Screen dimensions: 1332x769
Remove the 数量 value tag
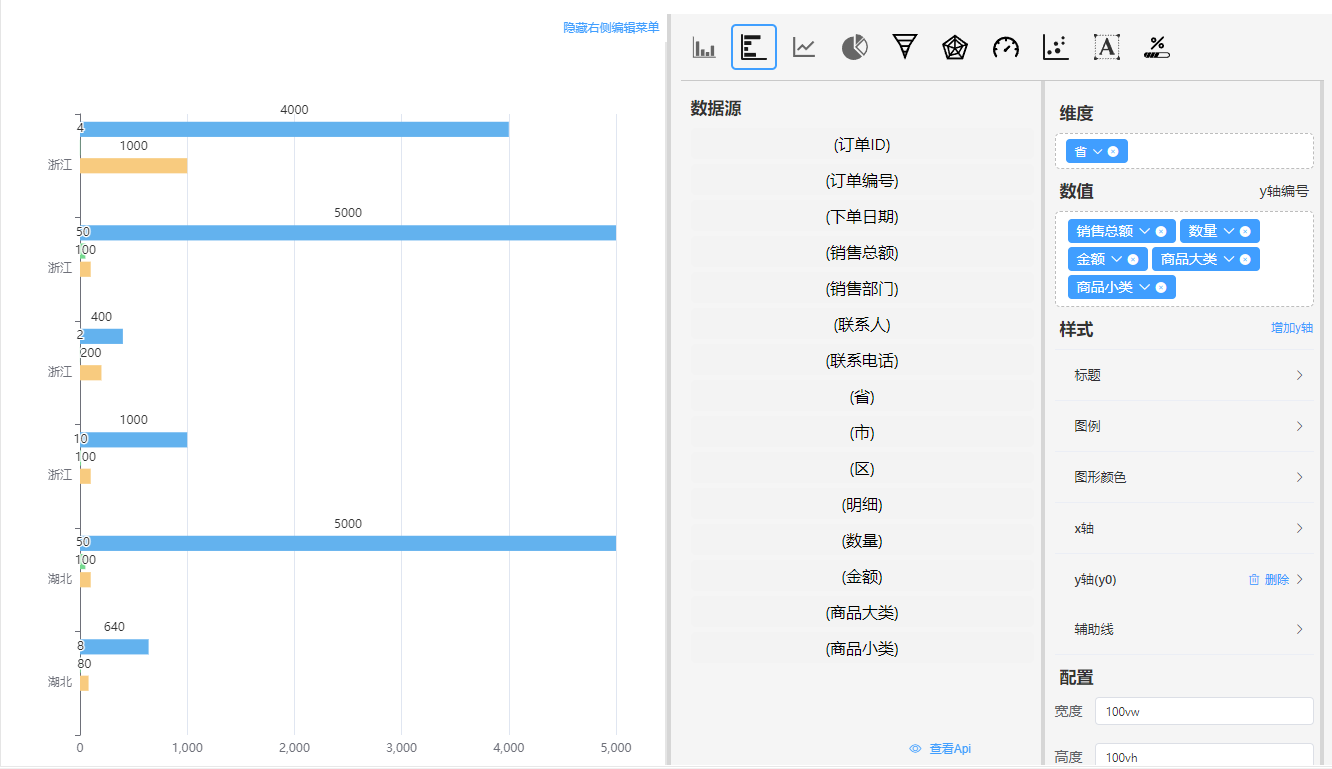tap(1245, 231)
